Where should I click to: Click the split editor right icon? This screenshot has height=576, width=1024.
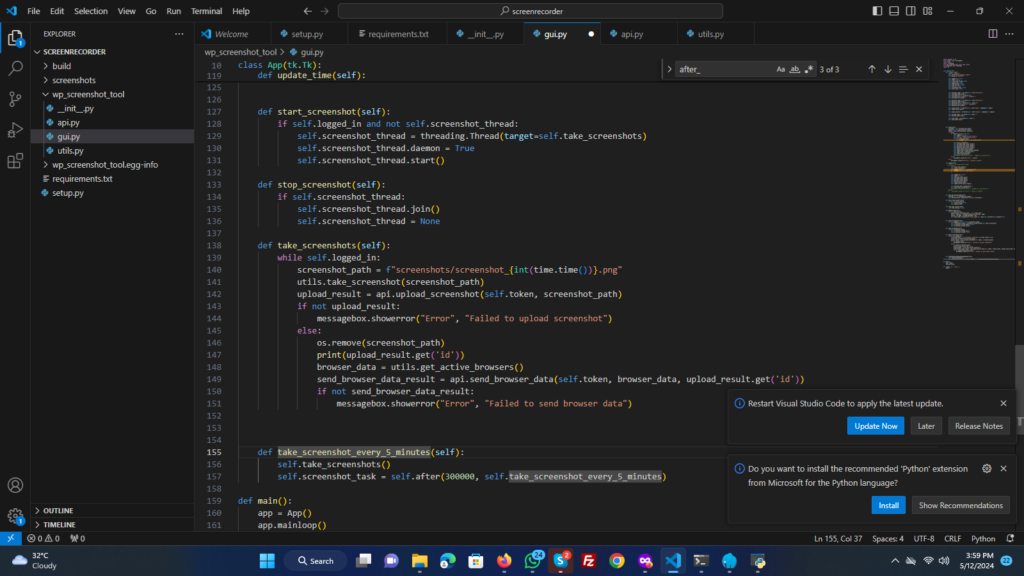[992, 33]
